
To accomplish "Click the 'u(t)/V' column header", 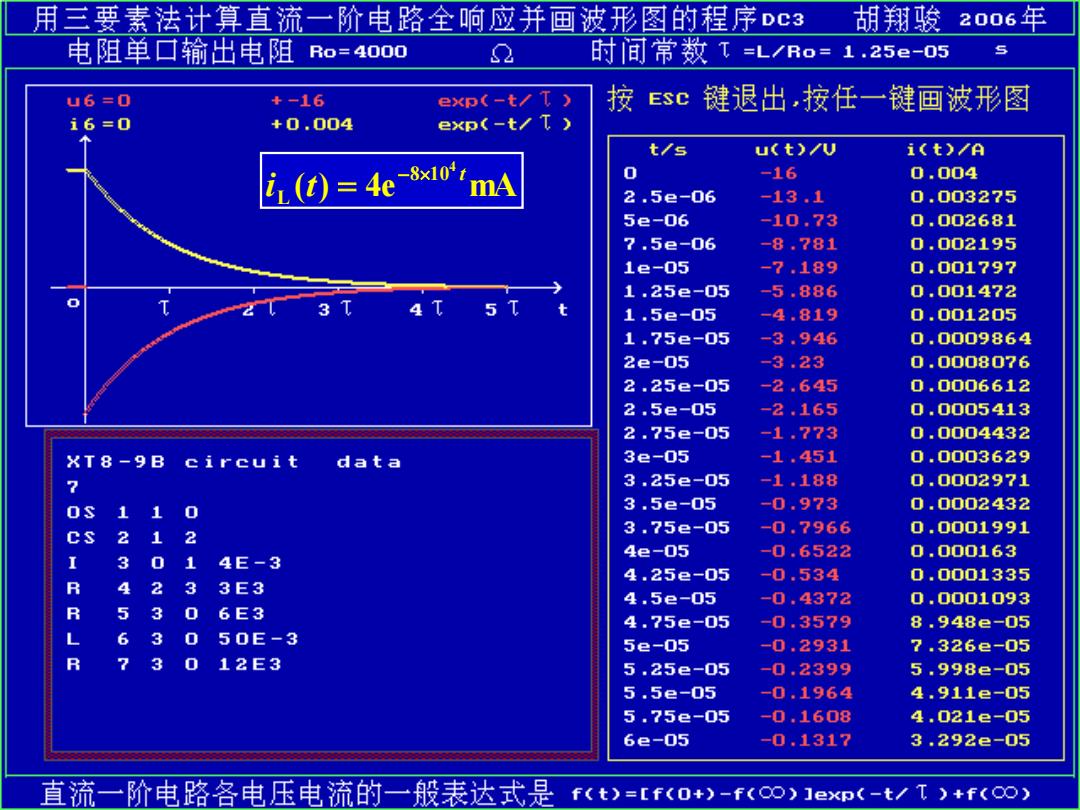I will click(796, 149).
